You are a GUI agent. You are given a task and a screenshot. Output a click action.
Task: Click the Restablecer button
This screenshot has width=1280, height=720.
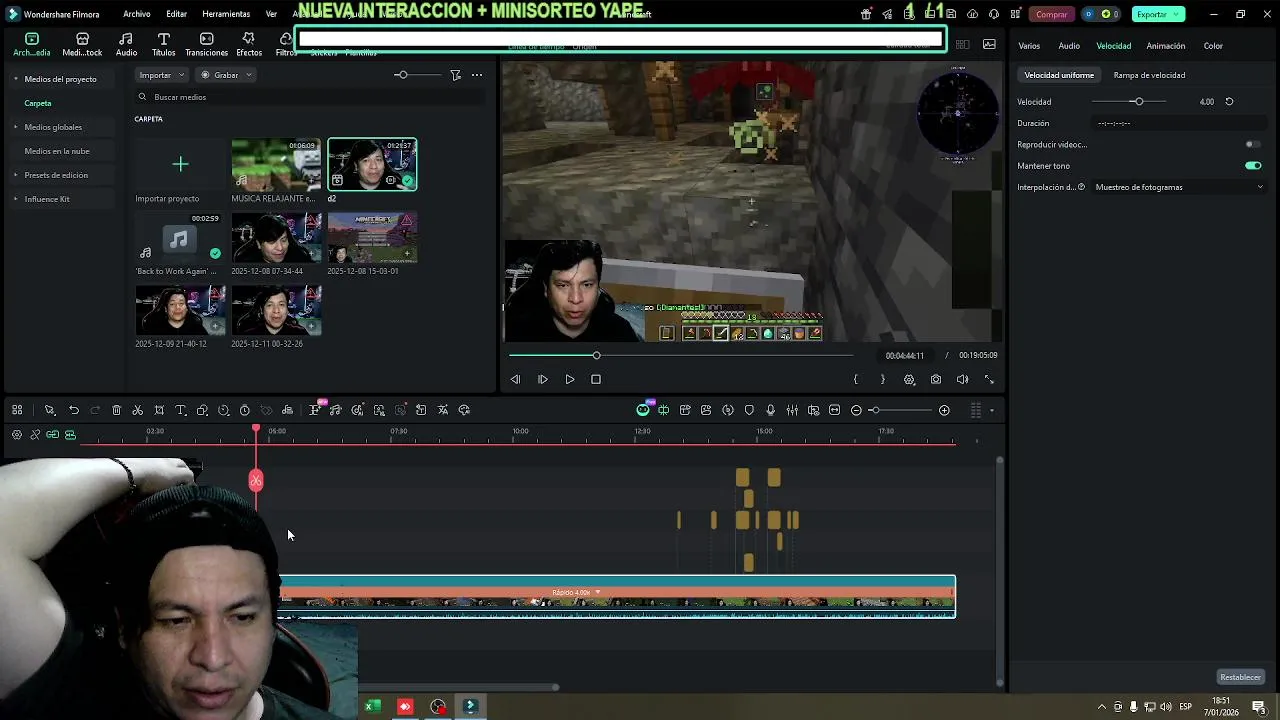pos(1240,677)
